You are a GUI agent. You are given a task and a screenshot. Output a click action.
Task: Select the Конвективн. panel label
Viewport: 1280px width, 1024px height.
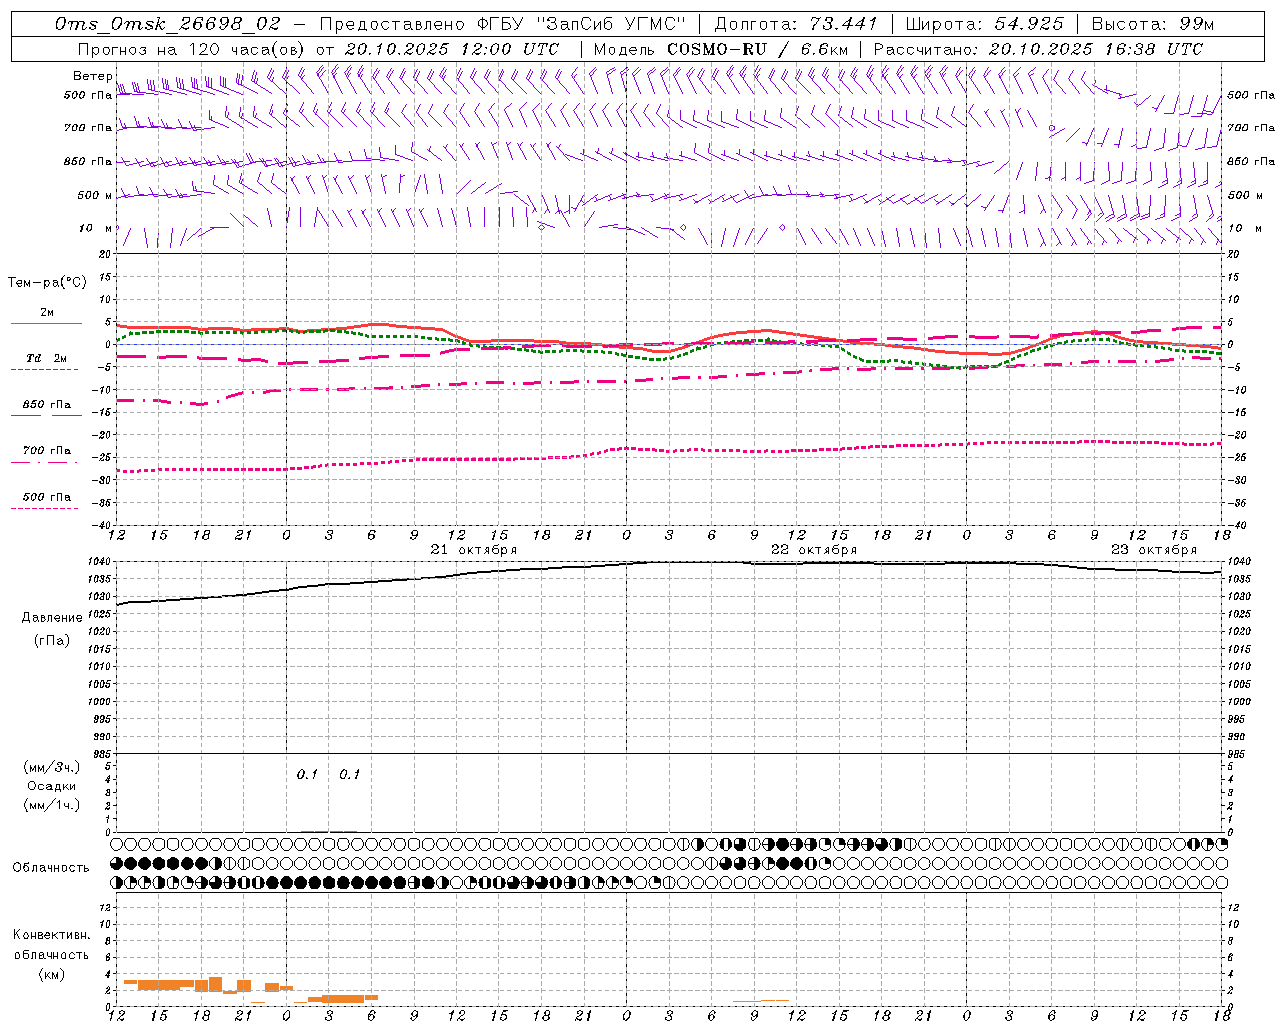coord(51,935)
